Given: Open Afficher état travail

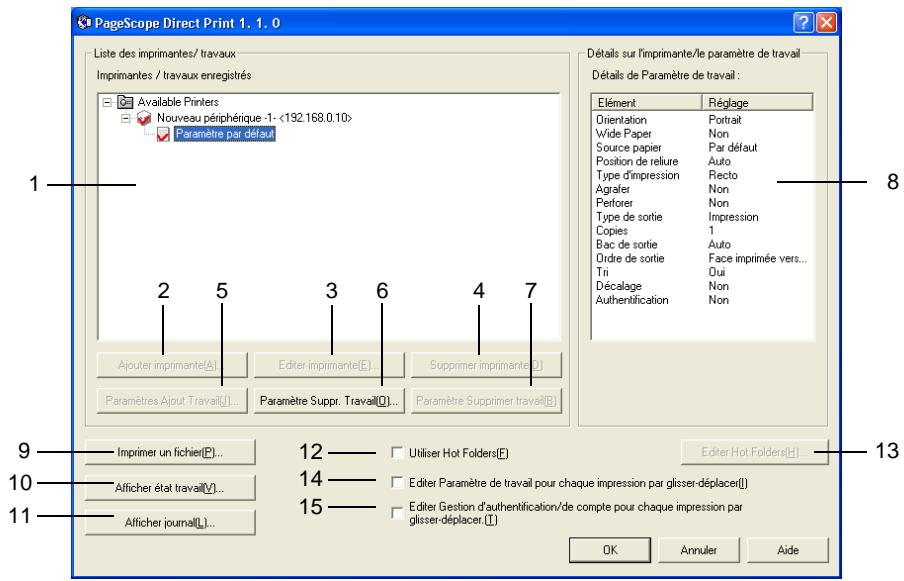Looking at the screenshot, I should (x=170, y=488).
